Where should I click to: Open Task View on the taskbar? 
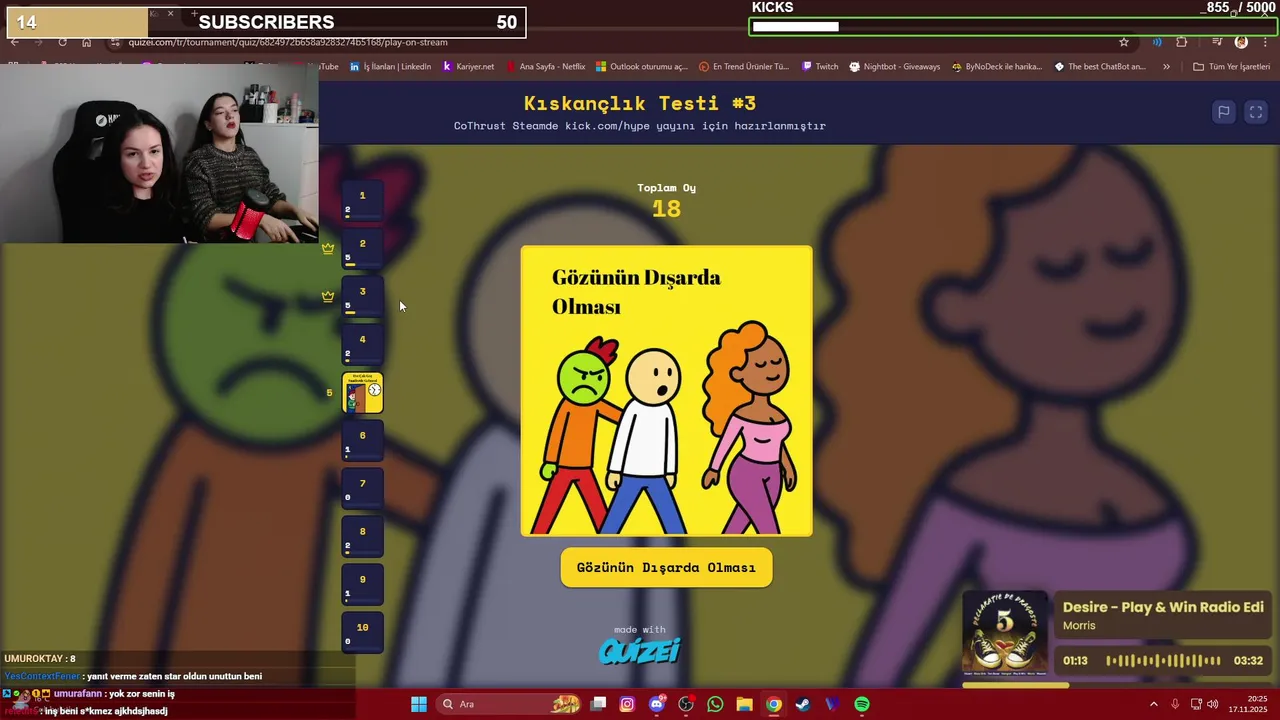598,704
